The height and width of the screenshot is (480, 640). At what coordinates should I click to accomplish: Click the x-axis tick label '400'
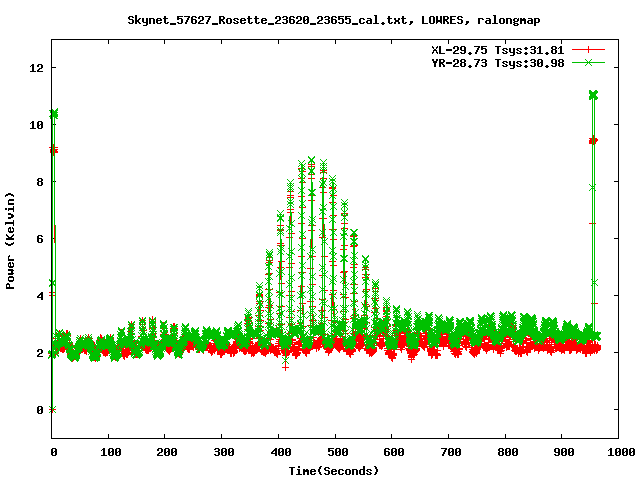280,452
